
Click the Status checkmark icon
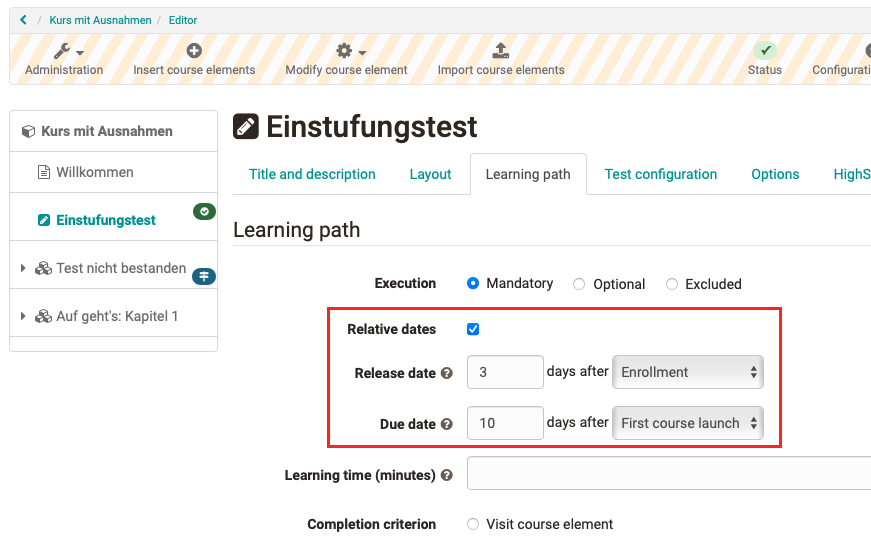[x=765, y=51]
